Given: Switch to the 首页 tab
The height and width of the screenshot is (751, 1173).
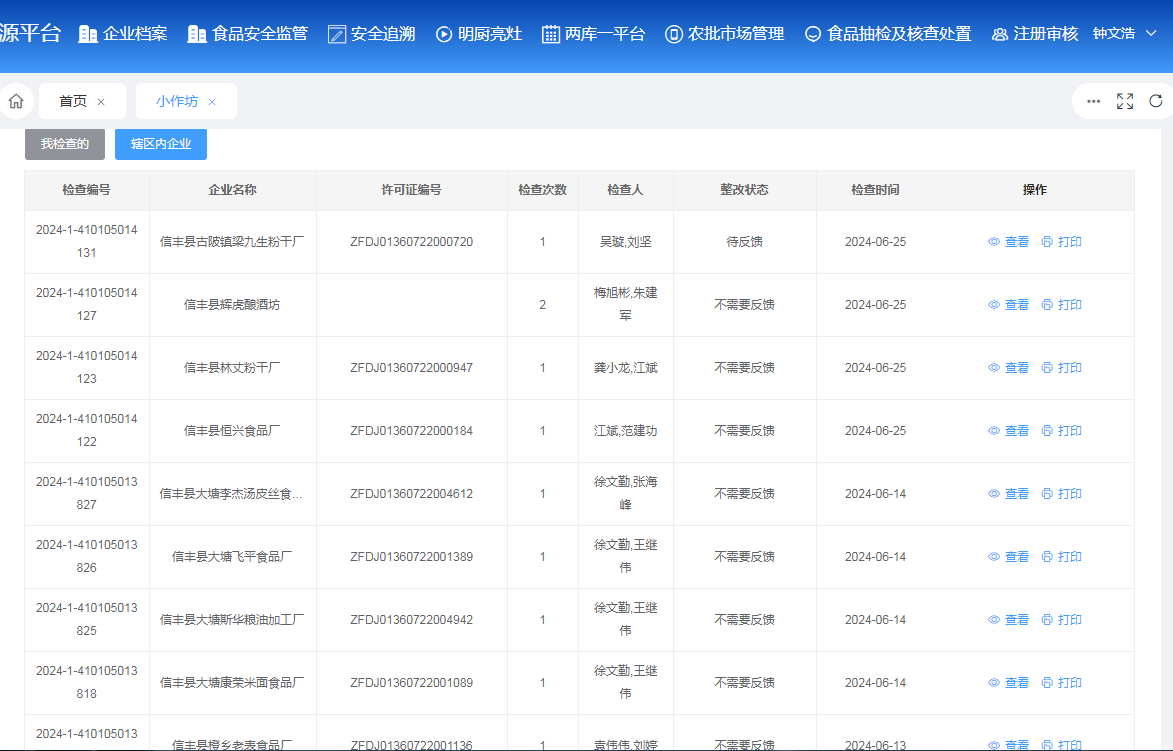Looking at the screenshot, I should [x=73, y=101].
